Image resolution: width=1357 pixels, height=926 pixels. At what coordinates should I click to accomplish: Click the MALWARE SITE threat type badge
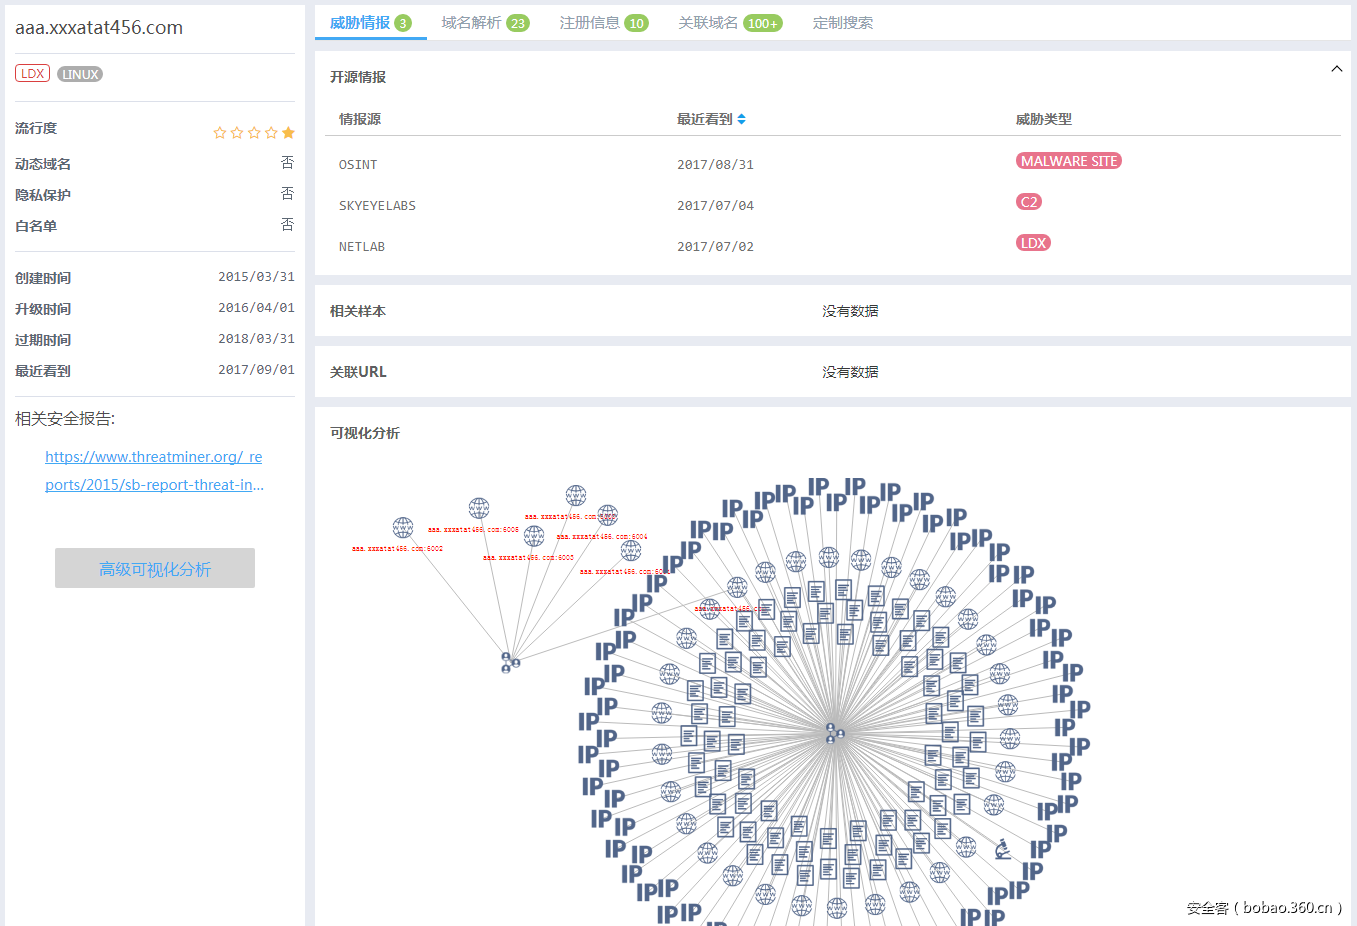coord(1068,161)
